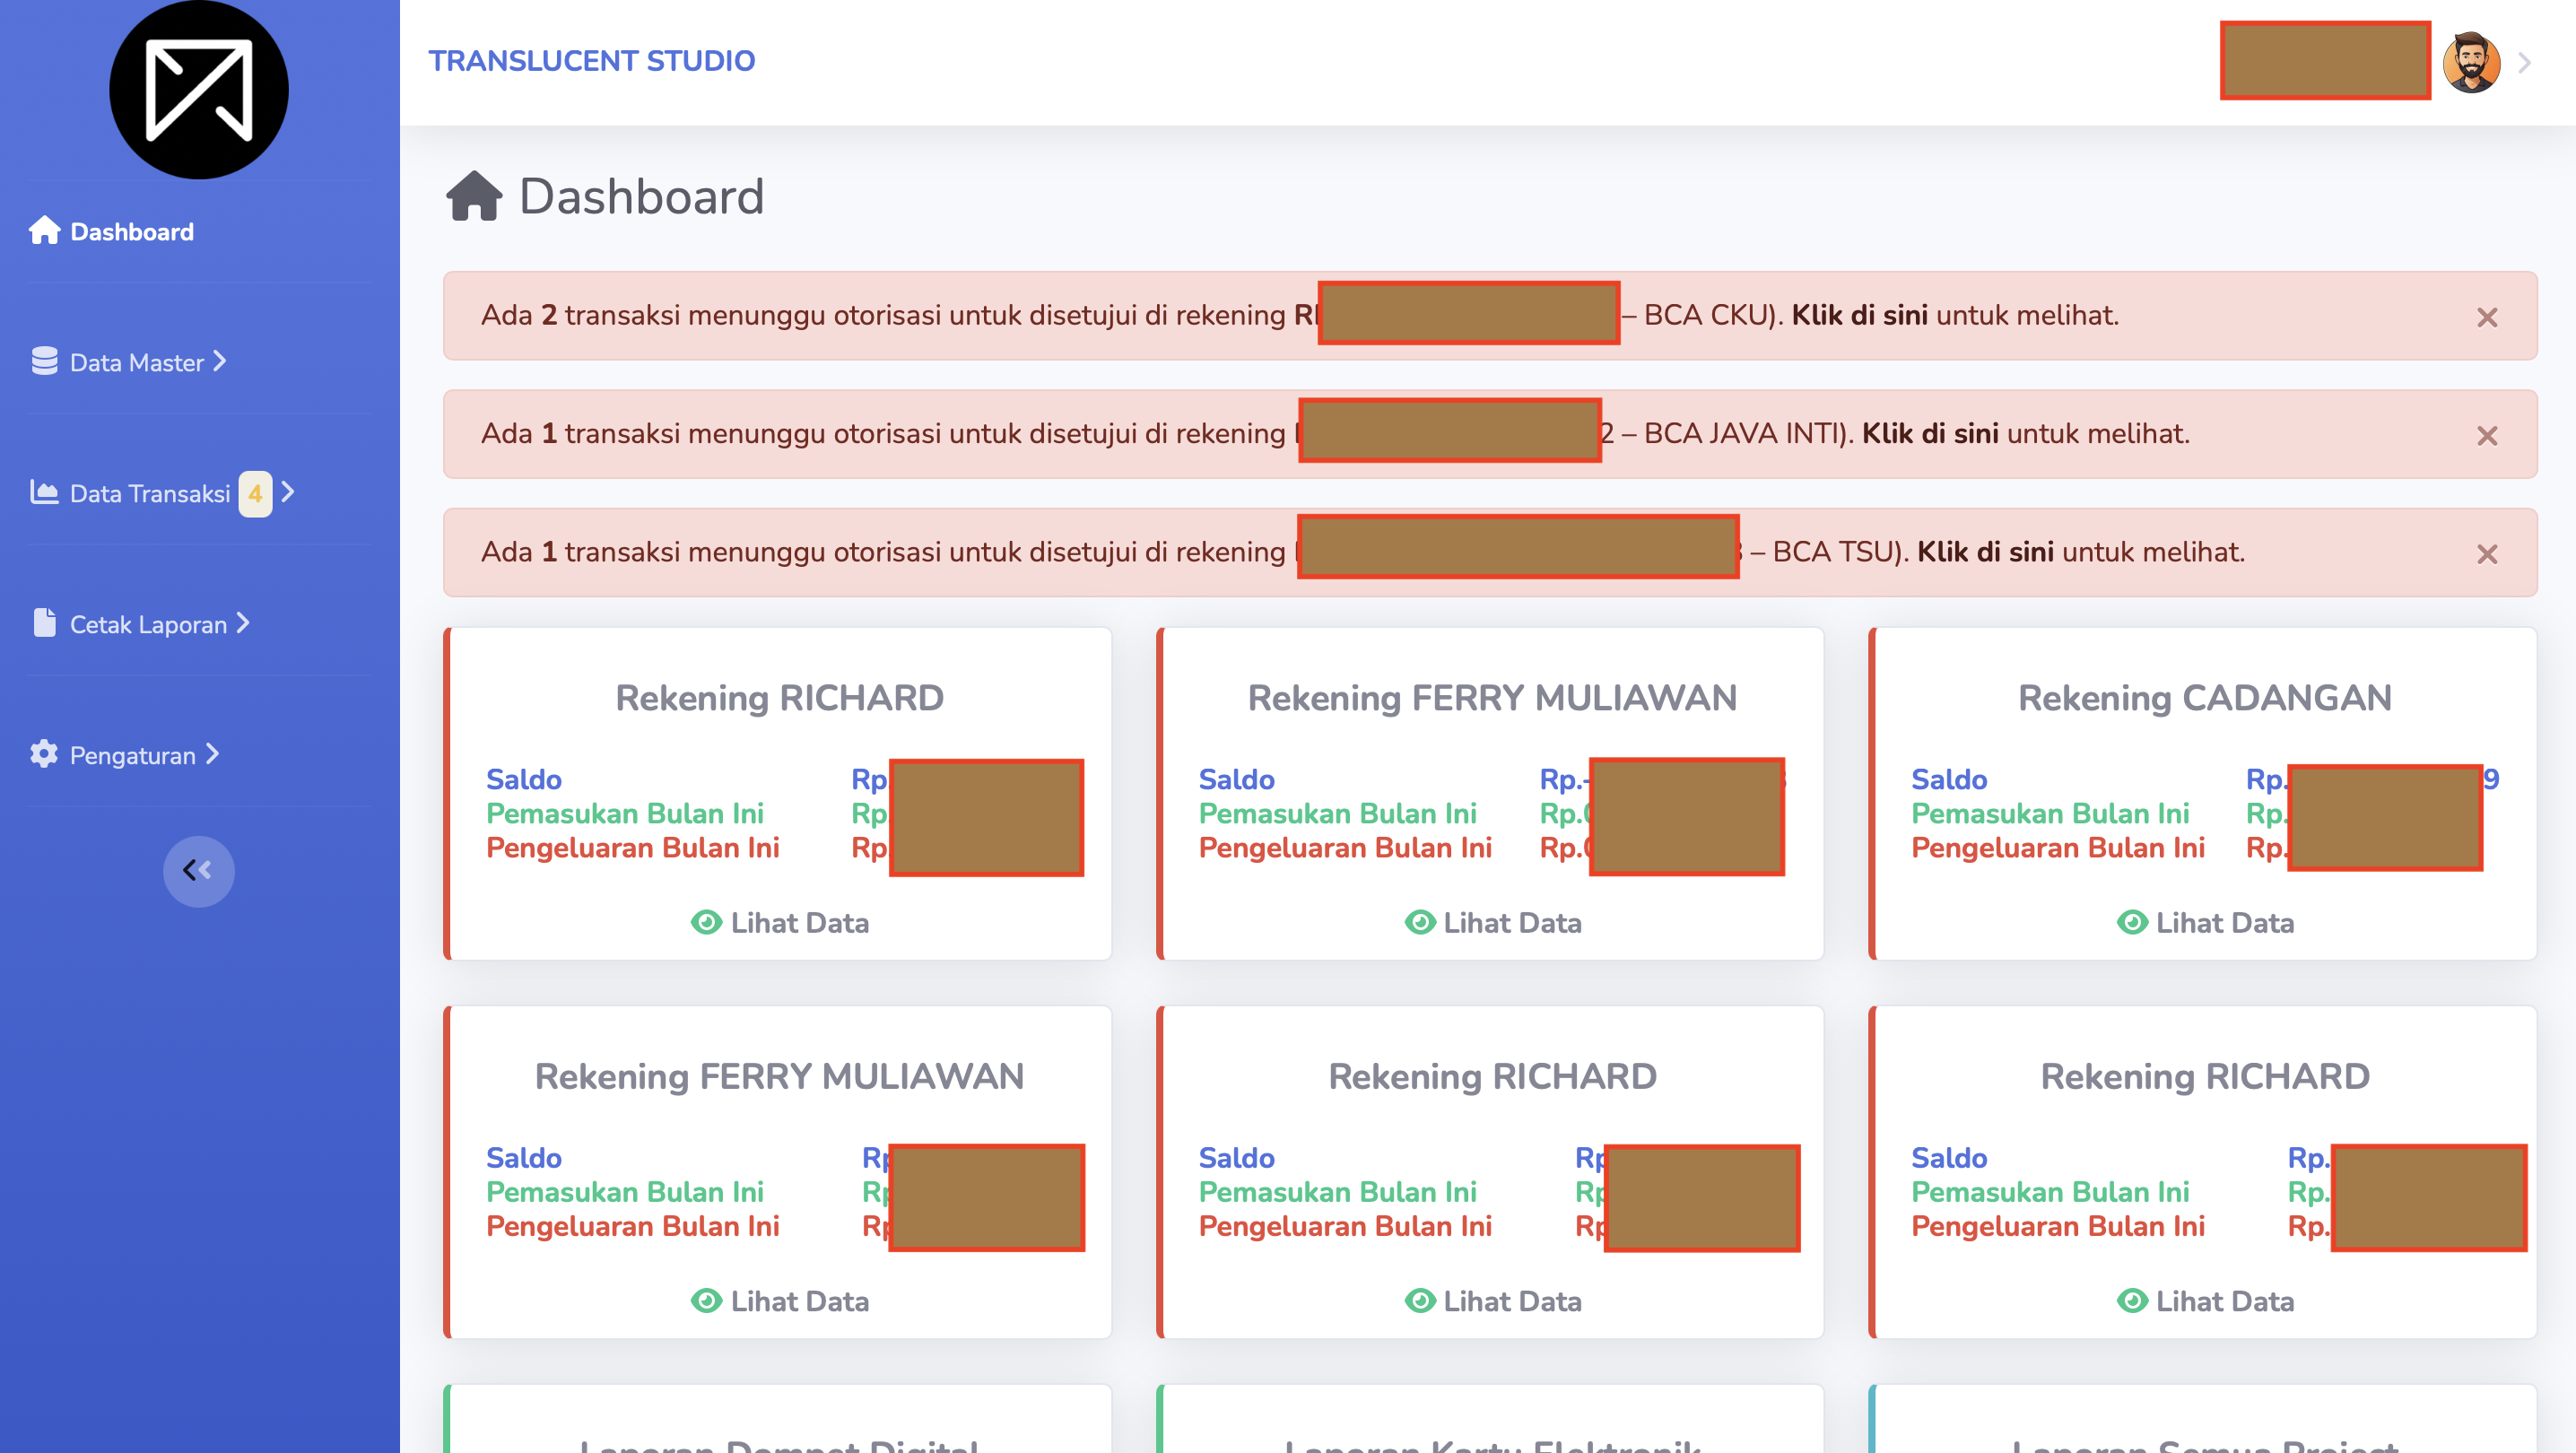Image resolution: width=2576 pixels, height=1453 pixels.
Task: Click the Cetak Laporan file icon
Action: 44,623
